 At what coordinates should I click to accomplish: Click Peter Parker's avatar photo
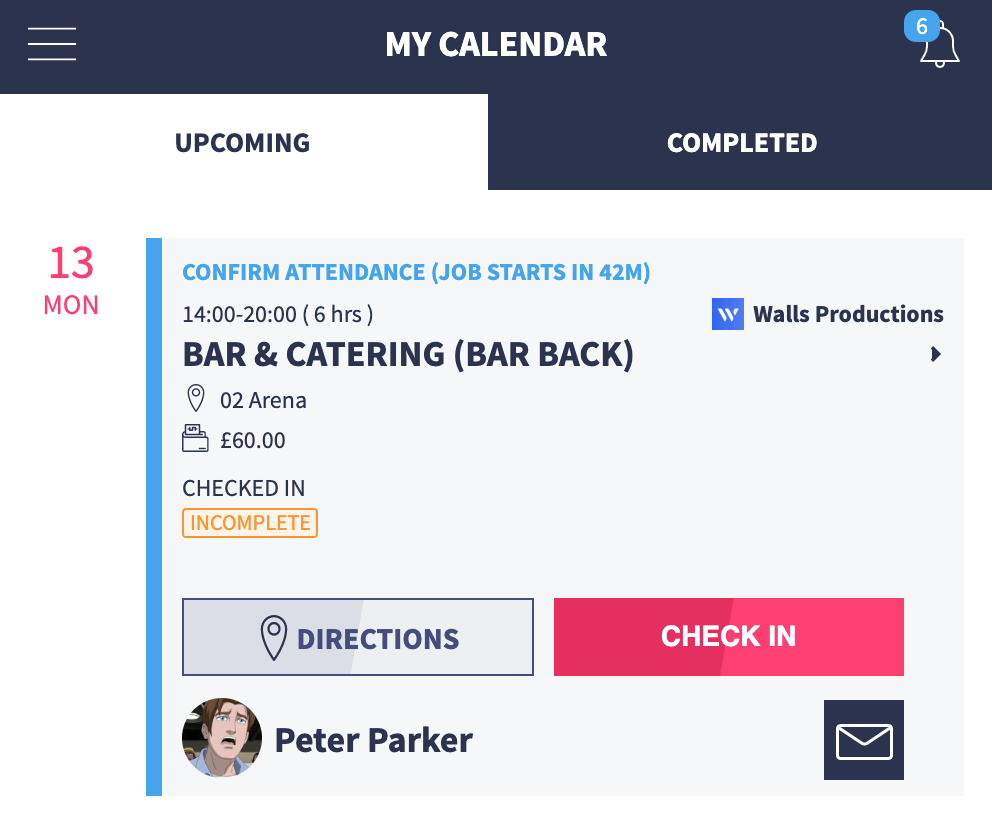point(222,738)
